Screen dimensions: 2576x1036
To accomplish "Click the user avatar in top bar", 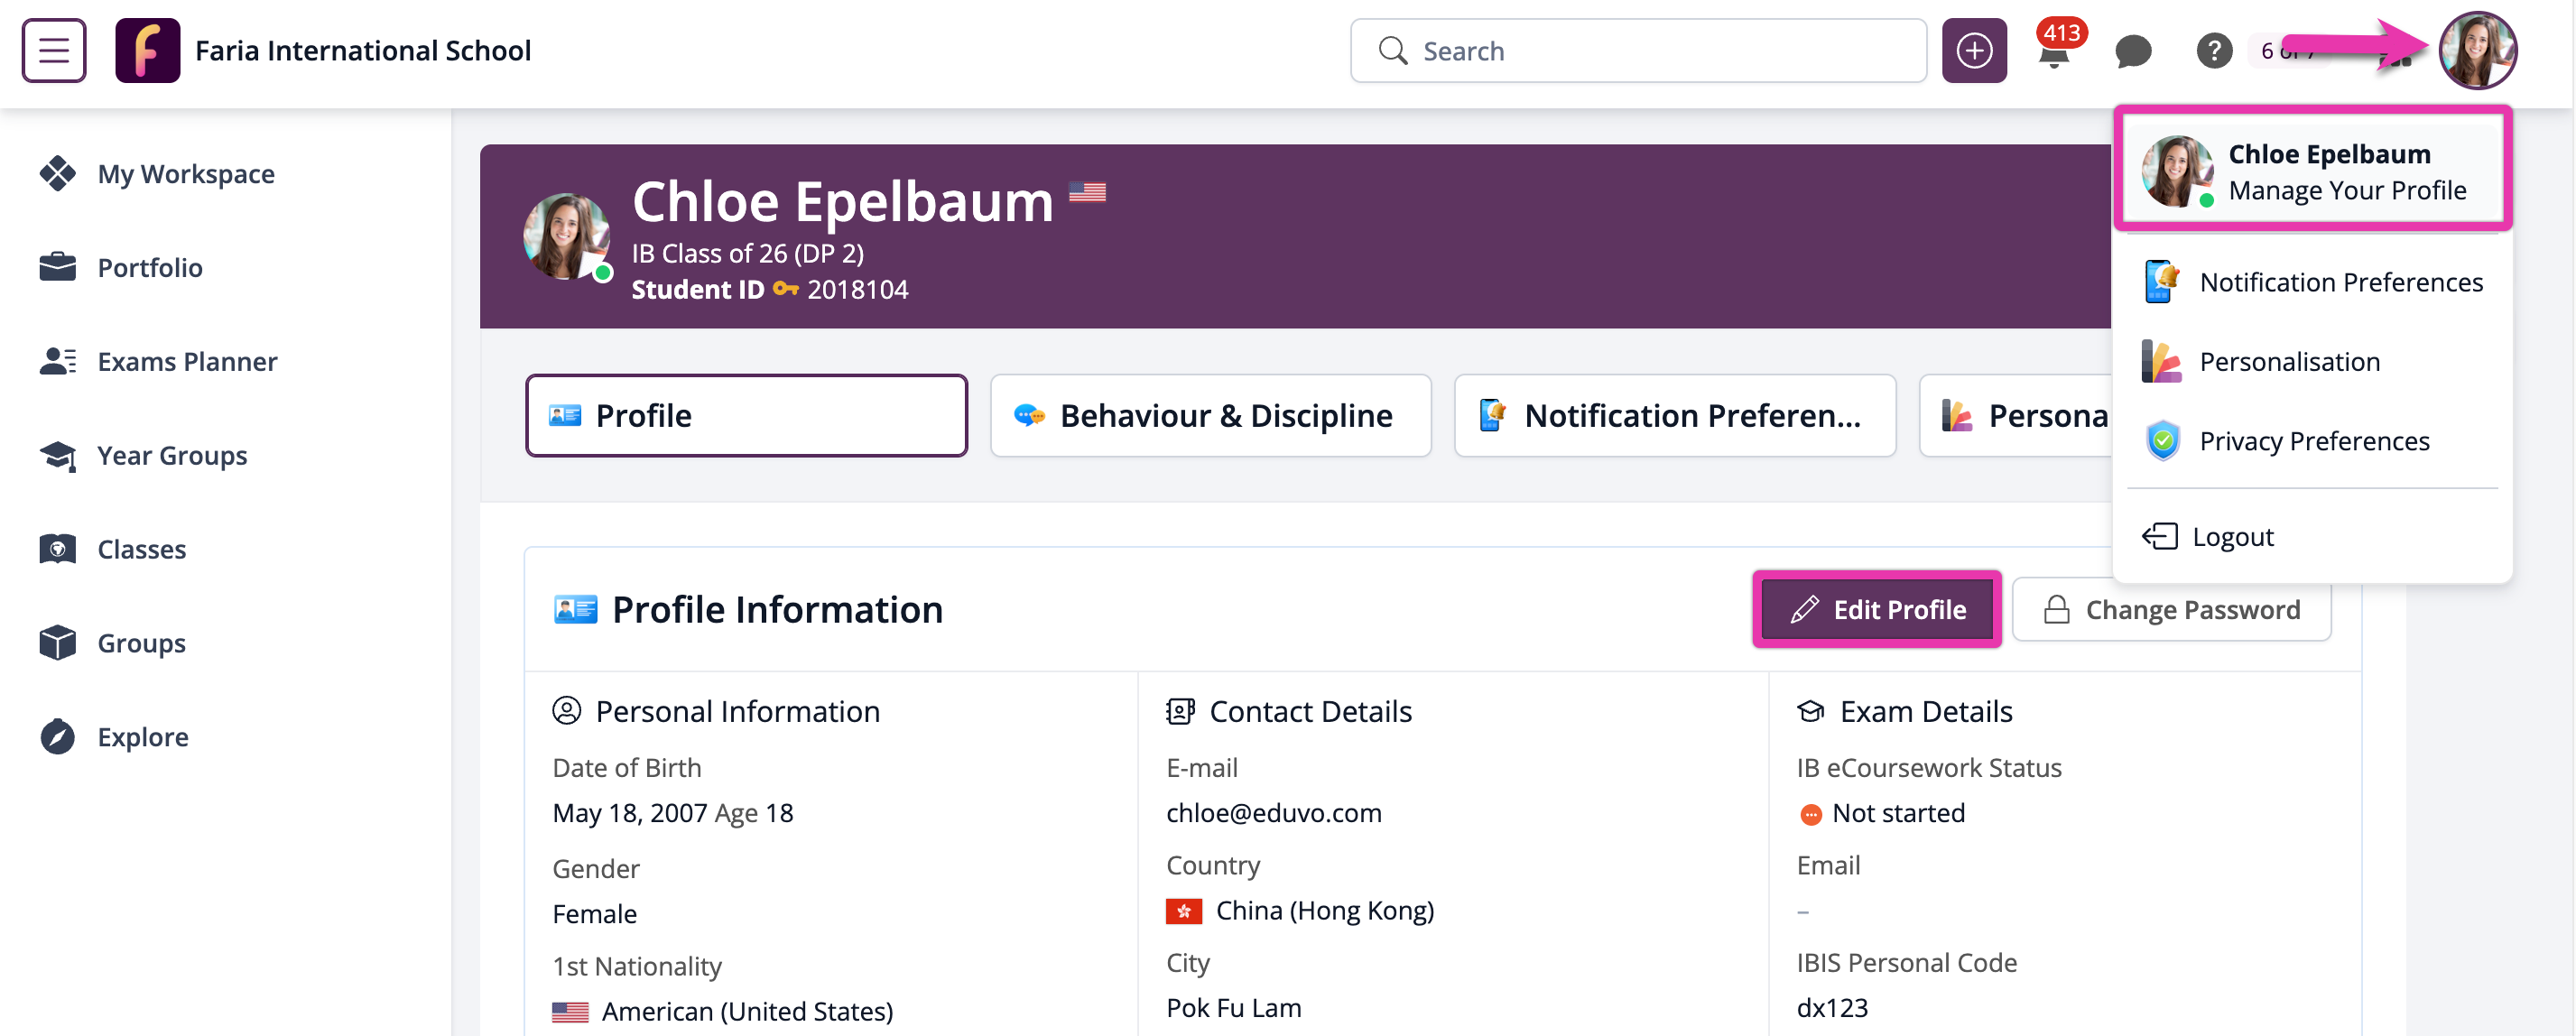I will [2476, 51].
